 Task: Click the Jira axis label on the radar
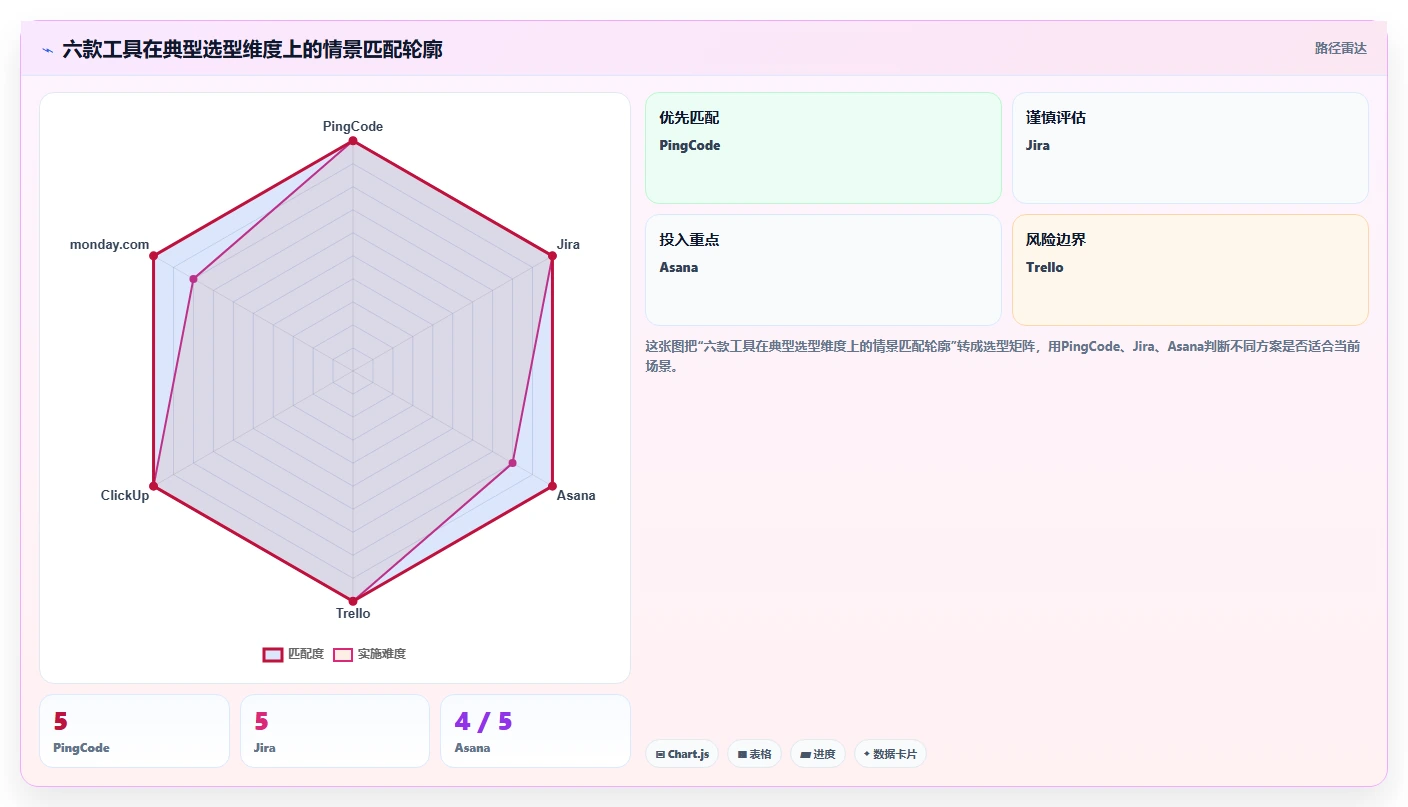tap(568, 244)
